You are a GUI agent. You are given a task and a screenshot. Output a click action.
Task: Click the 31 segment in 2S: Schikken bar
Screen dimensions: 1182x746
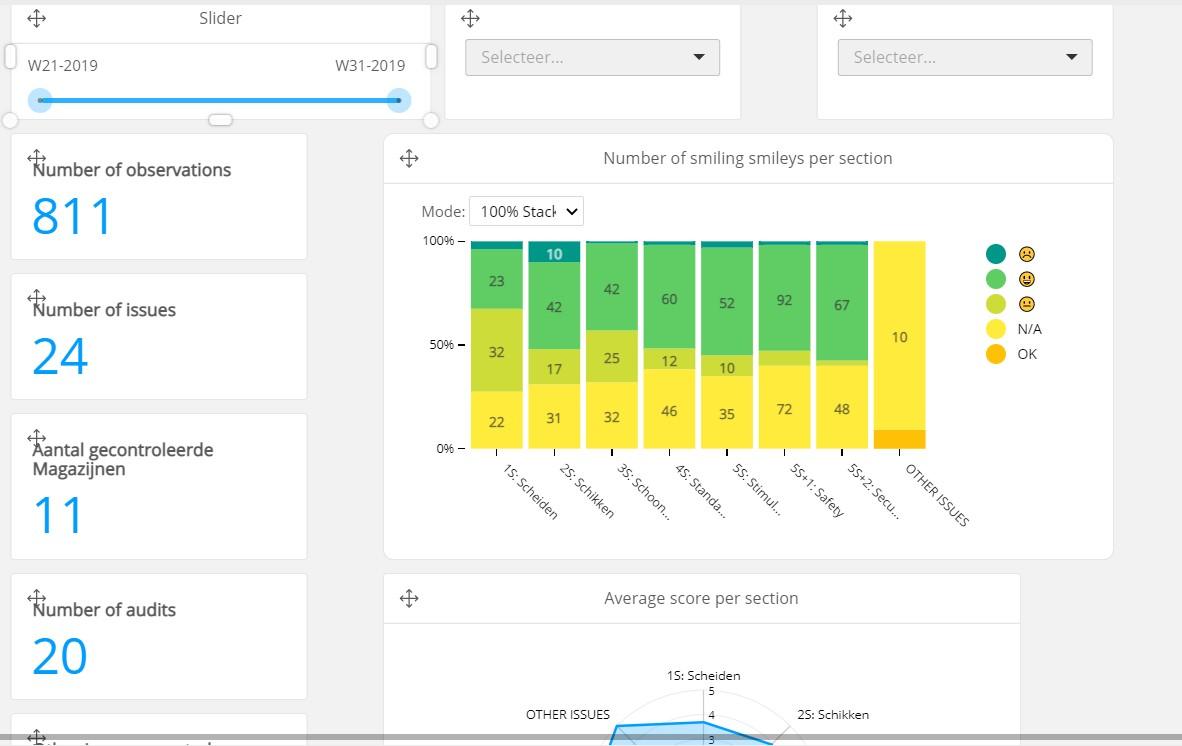[554, 417]
